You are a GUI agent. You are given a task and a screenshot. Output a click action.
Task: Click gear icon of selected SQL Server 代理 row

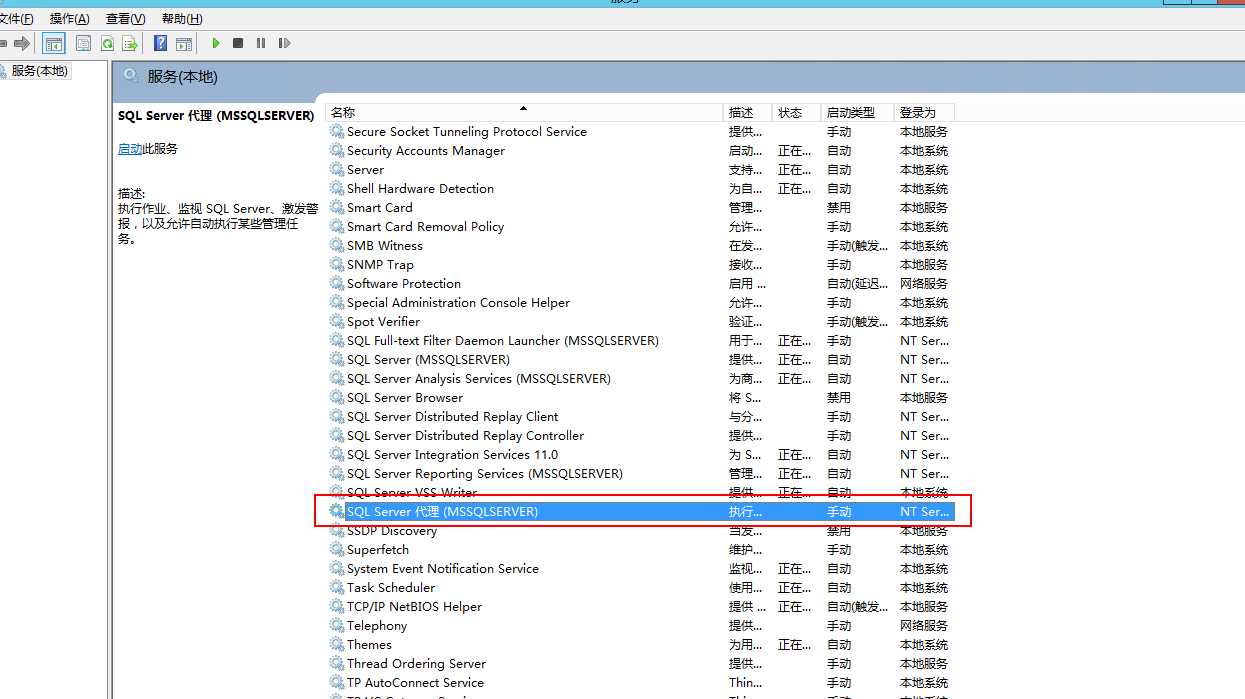click(x=337, y=512)
